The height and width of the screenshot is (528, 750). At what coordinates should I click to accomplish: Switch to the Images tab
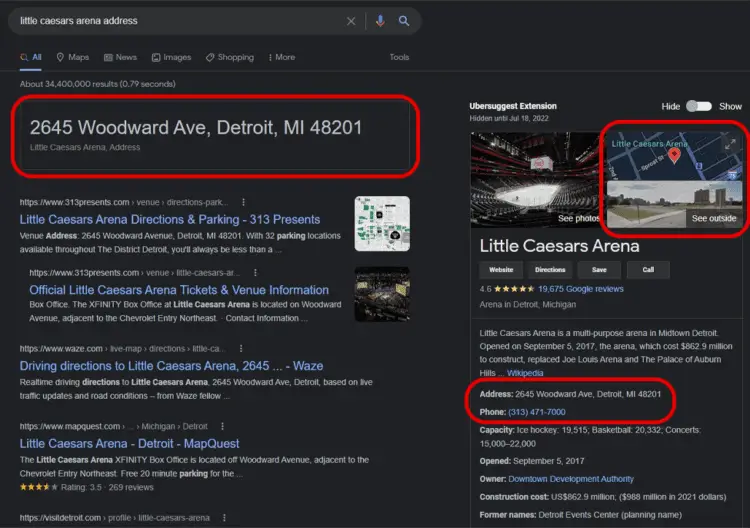pos(171,57)
